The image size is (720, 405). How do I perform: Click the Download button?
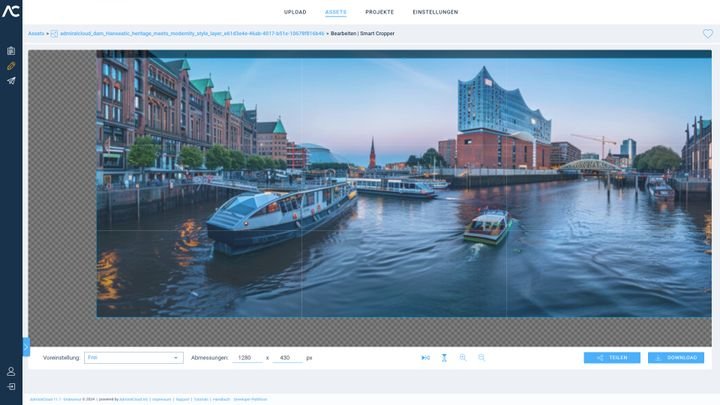[x=676, y=358]
